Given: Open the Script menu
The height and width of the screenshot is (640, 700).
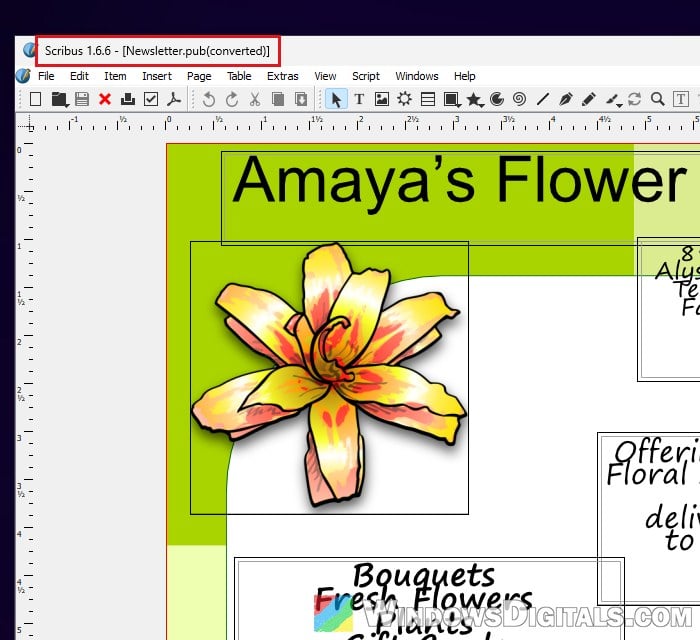Looking at the screenshot, I should [x=366, y=76].
